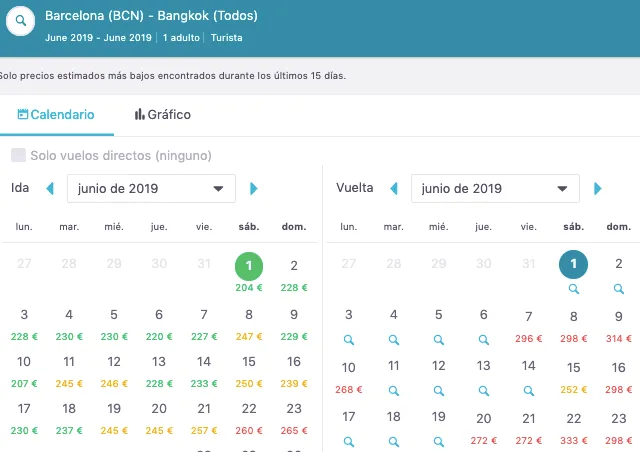Switch to the Gráfico tab

163,115
